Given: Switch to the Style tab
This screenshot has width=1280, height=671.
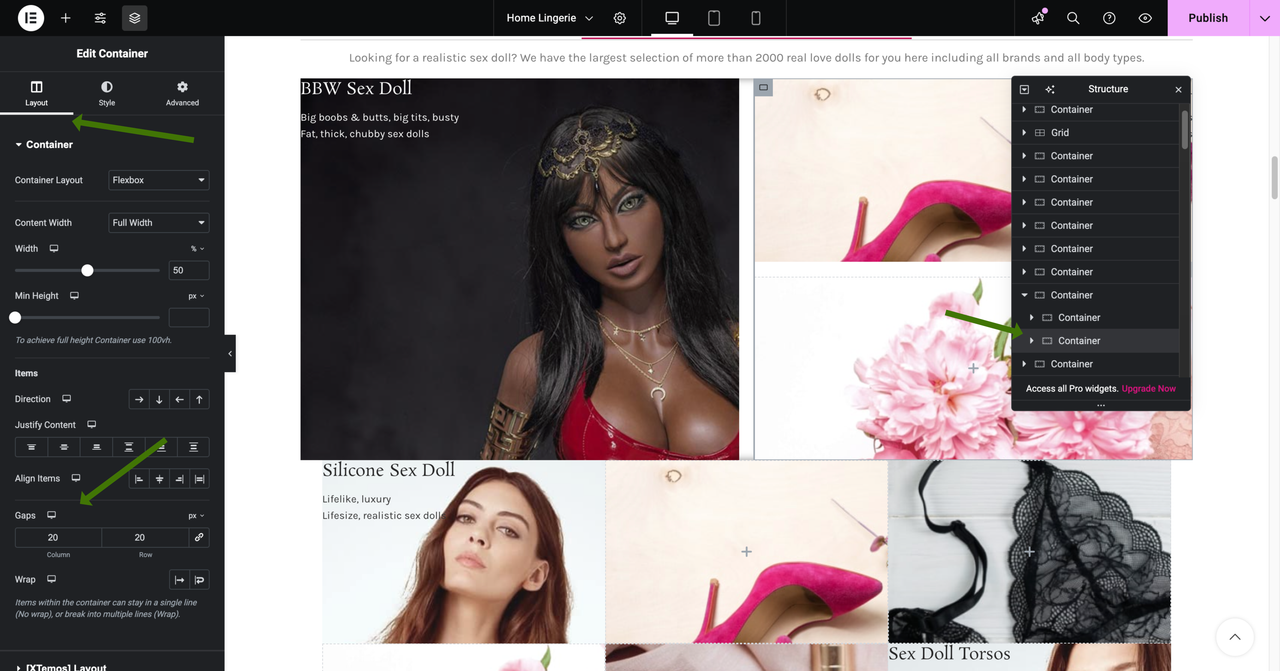Looking at the screenshot, I should pyautogui.click(x=107, y=94).
